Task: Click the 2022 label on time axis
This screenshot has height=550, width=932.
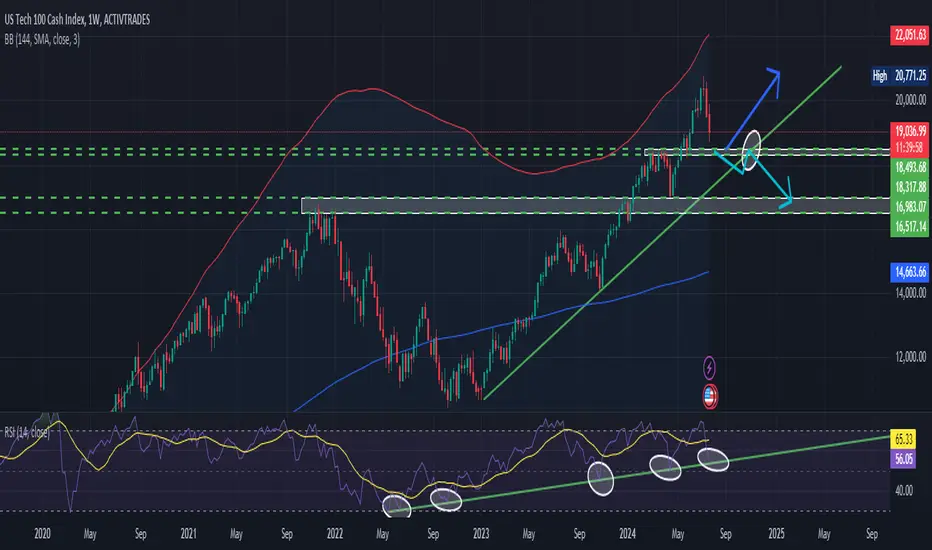Action: (335, 533)
